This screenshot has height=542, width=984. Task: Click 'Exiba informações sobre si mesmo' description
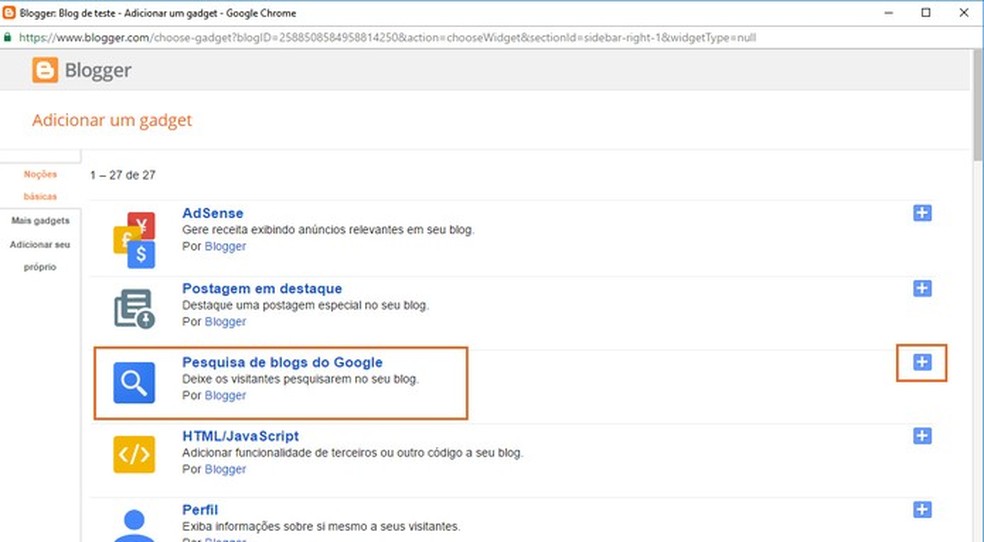coord(321,526)
